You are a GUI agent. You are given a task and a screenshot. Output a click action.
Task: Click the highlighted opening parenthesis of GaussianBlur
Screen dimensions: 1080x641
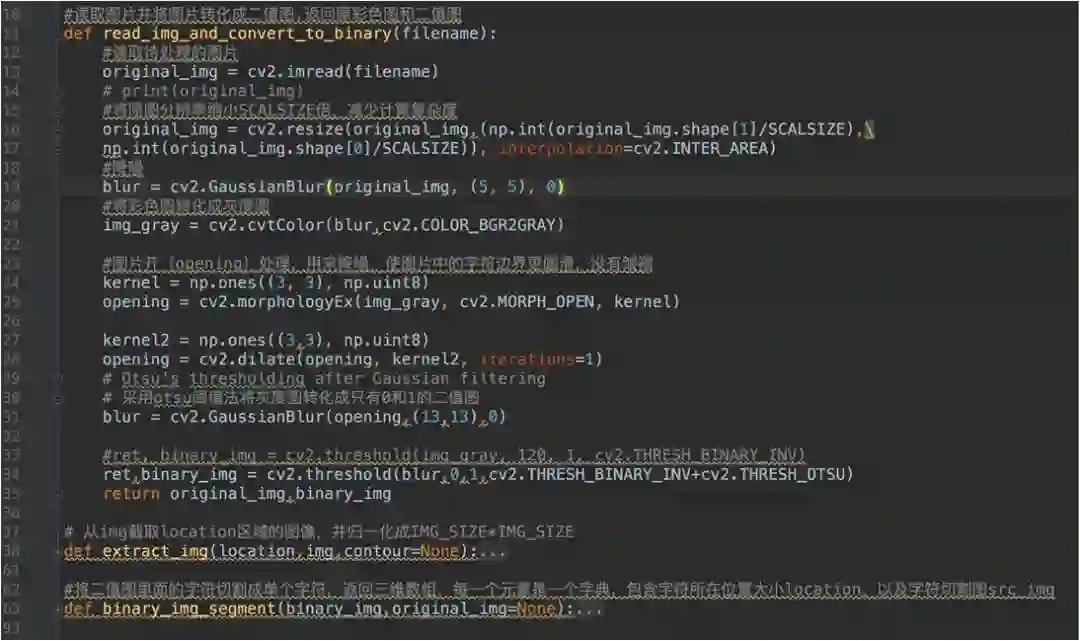(x=330, y=187)
